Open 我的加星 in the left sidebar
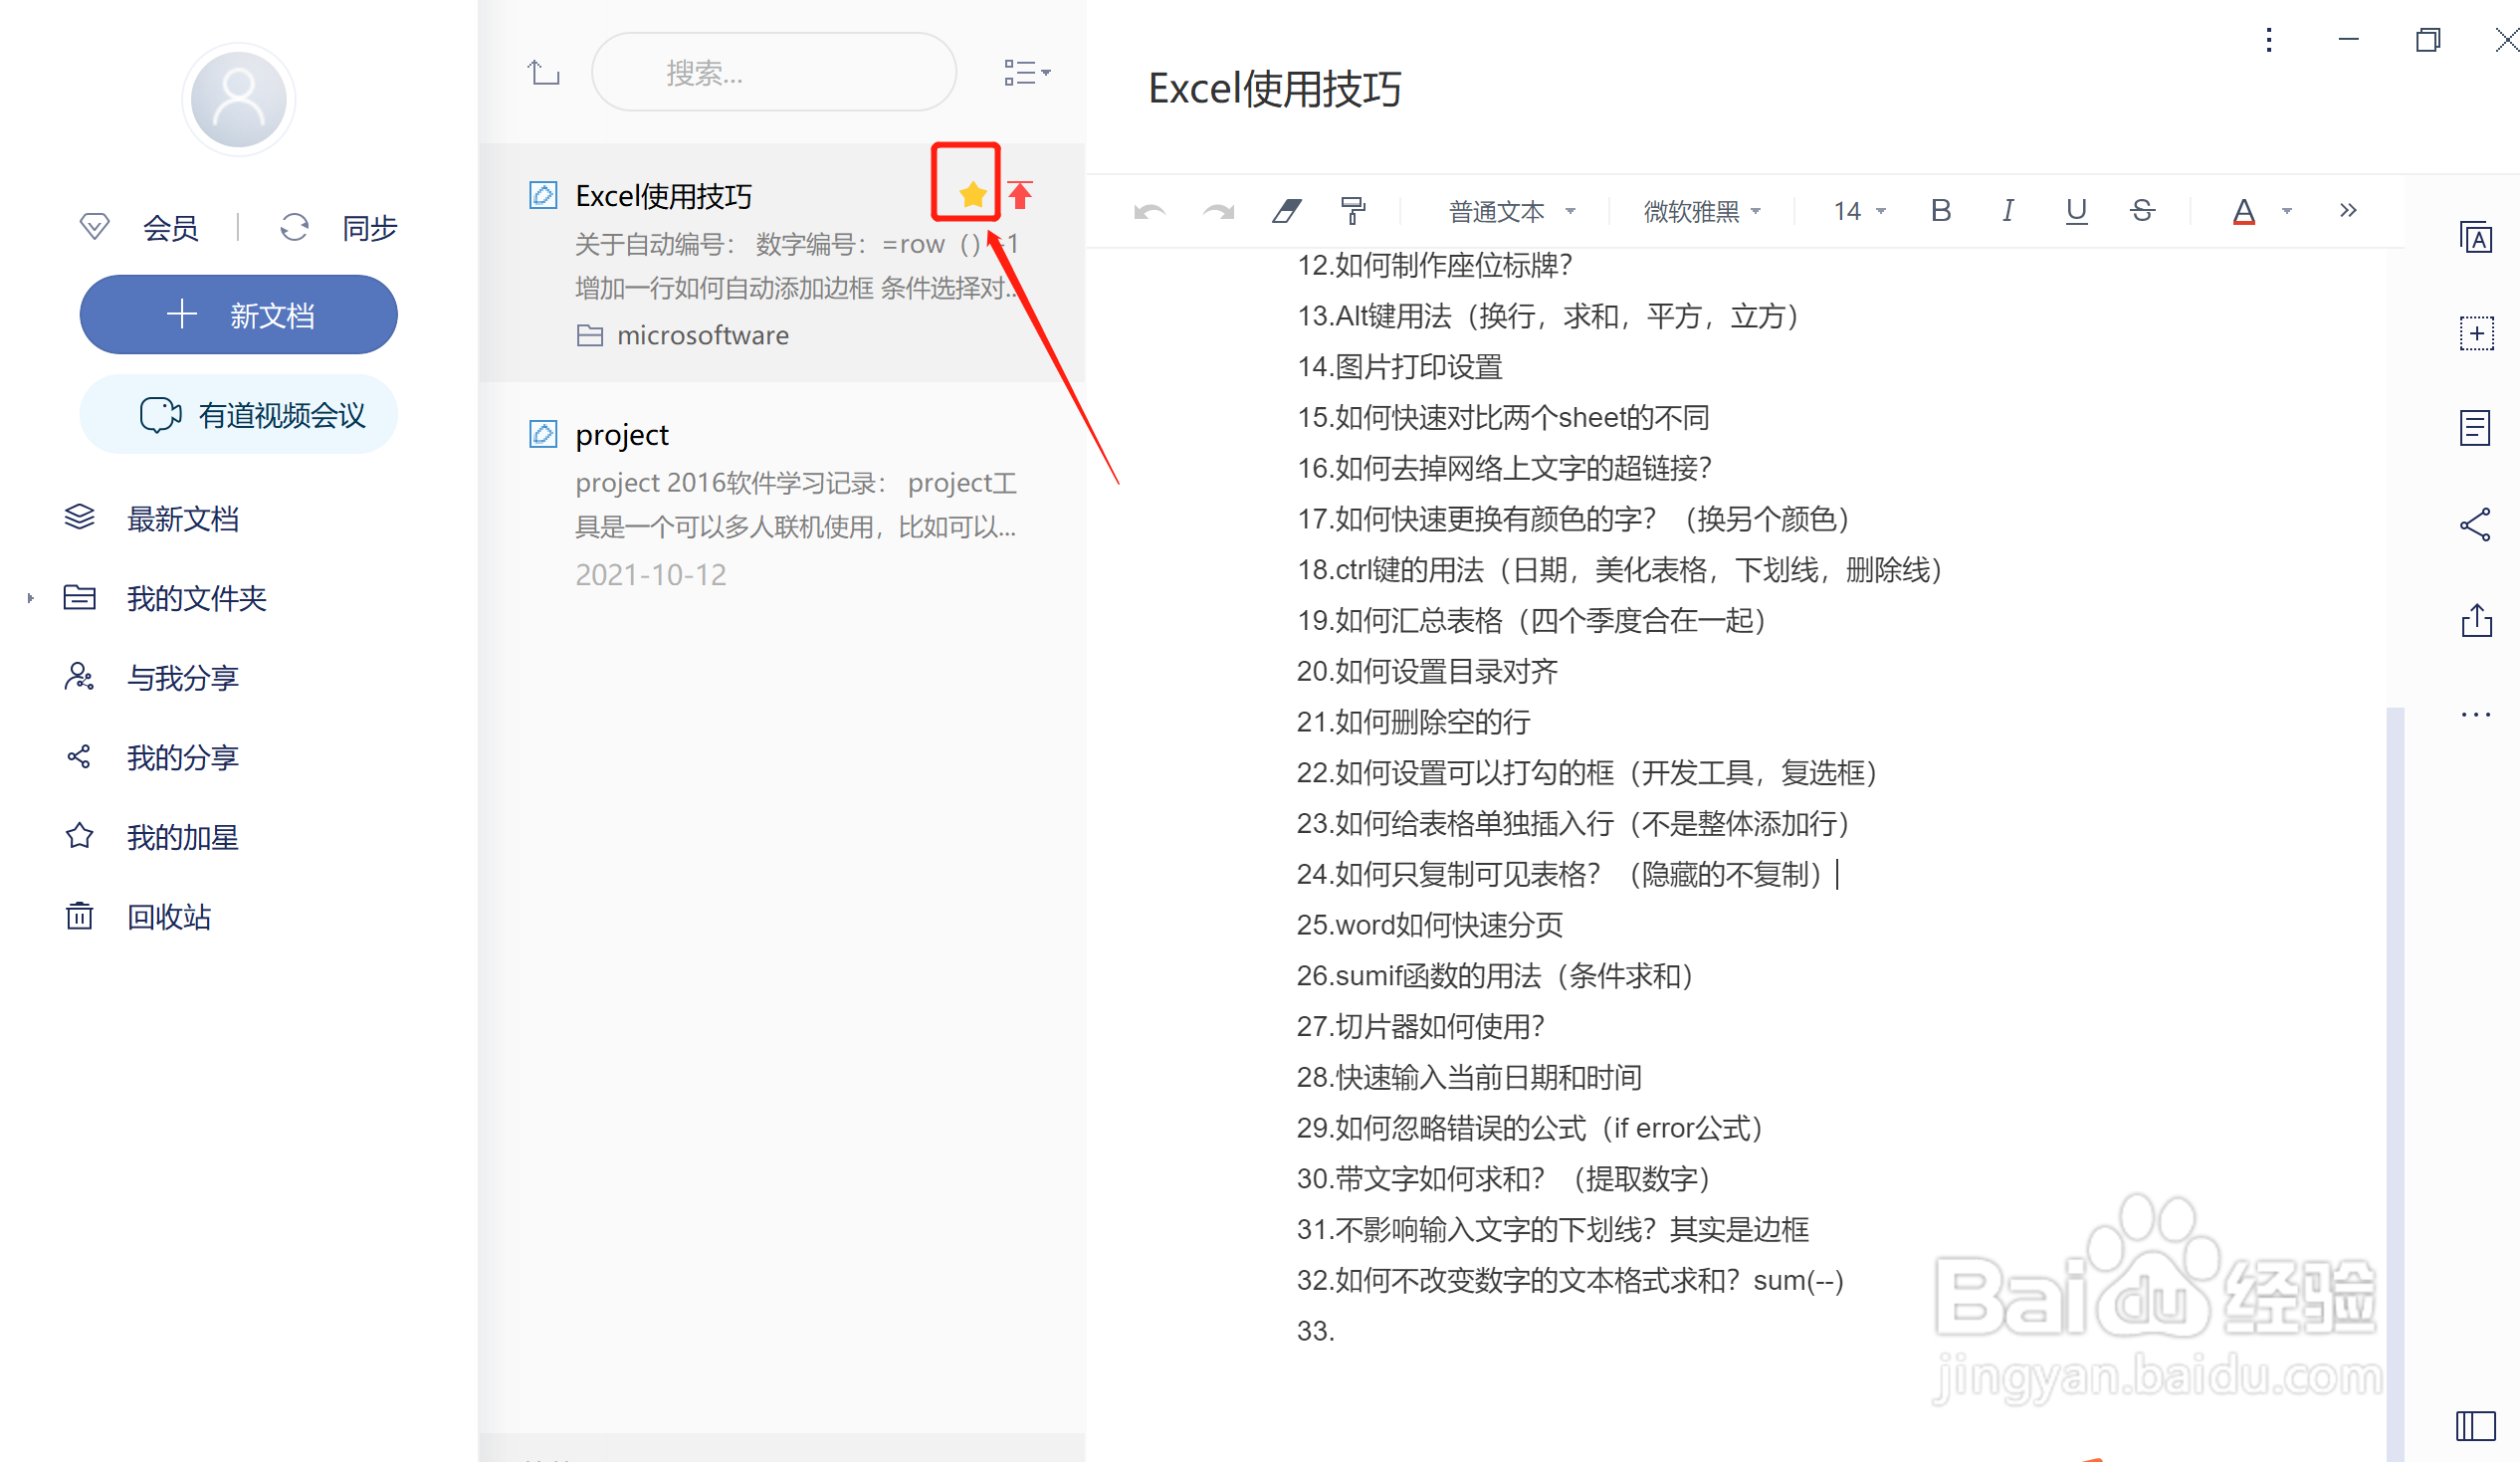This screenshot has height=1462, width=2520. click(x=182, y=837)
